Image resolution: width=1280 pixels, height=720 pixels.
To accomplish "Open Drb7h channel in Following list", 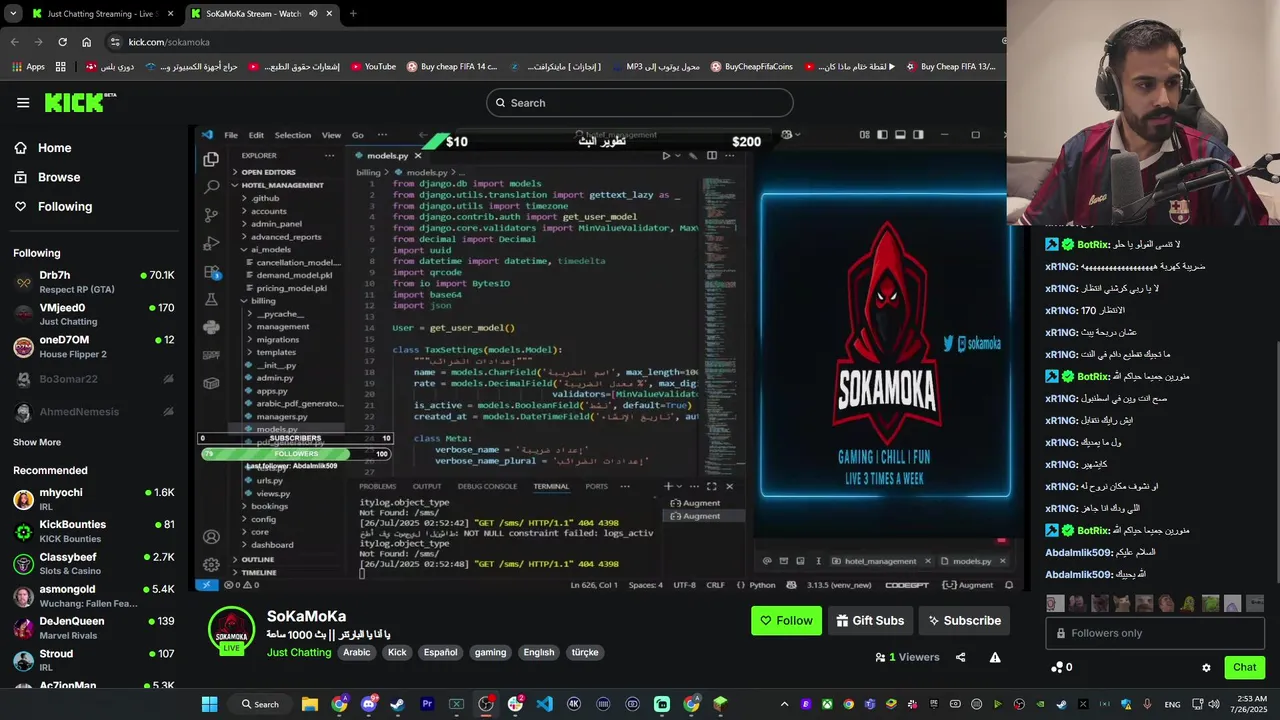I will point(94,282).
